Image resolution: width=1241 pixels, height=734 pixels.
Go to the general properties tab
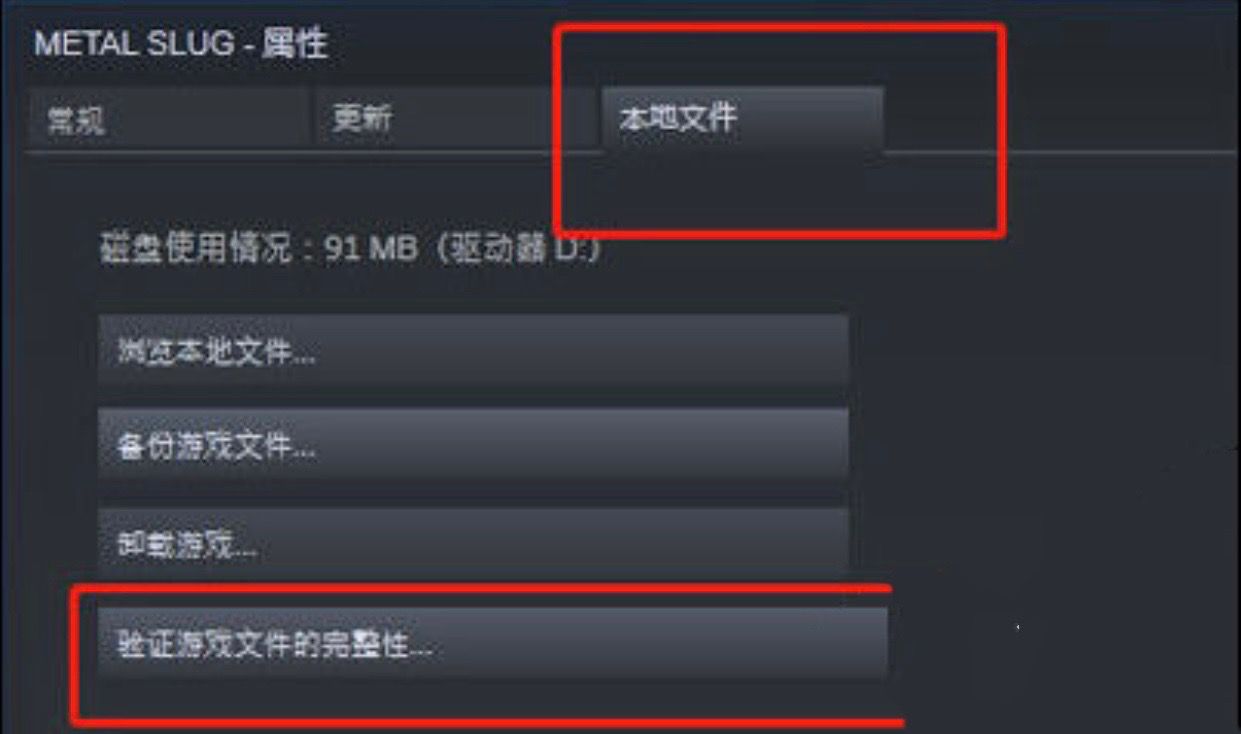click(x=167, y=119)
